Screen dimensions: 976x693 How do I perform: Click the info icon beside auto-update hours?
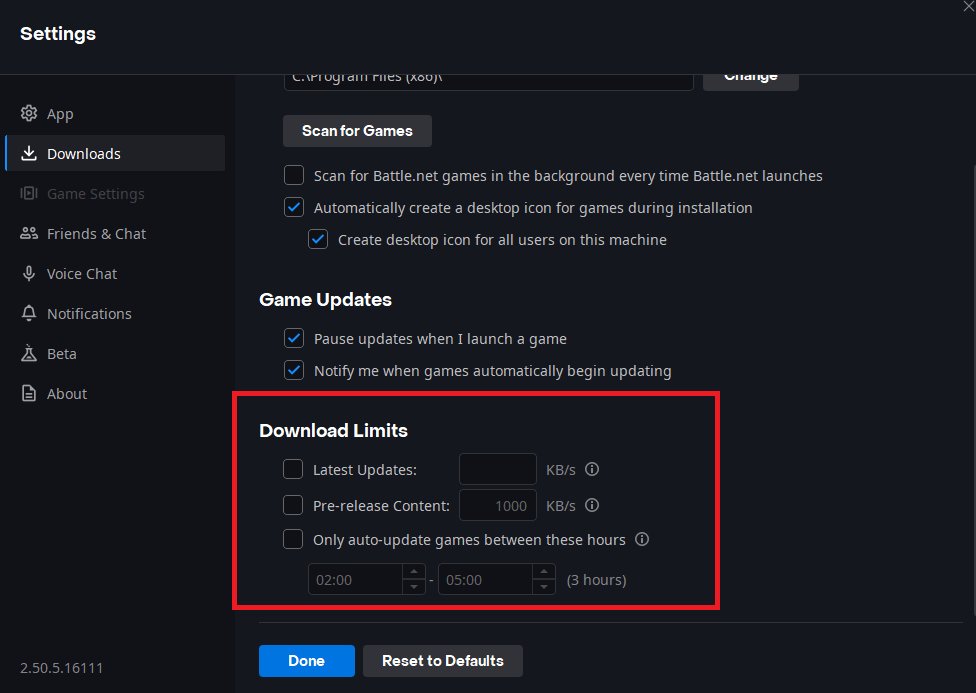click(642, 539)
